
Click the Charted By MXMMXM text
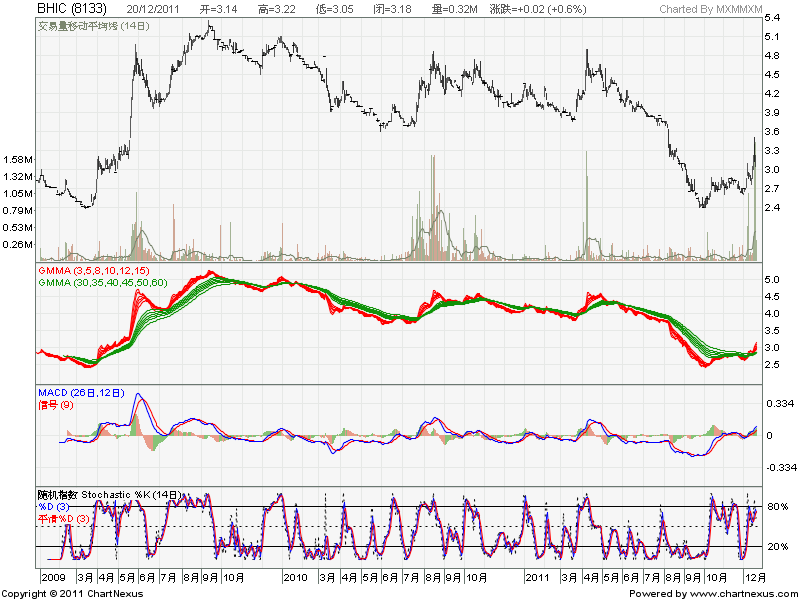pyautogui.click(x=703, y=9)
